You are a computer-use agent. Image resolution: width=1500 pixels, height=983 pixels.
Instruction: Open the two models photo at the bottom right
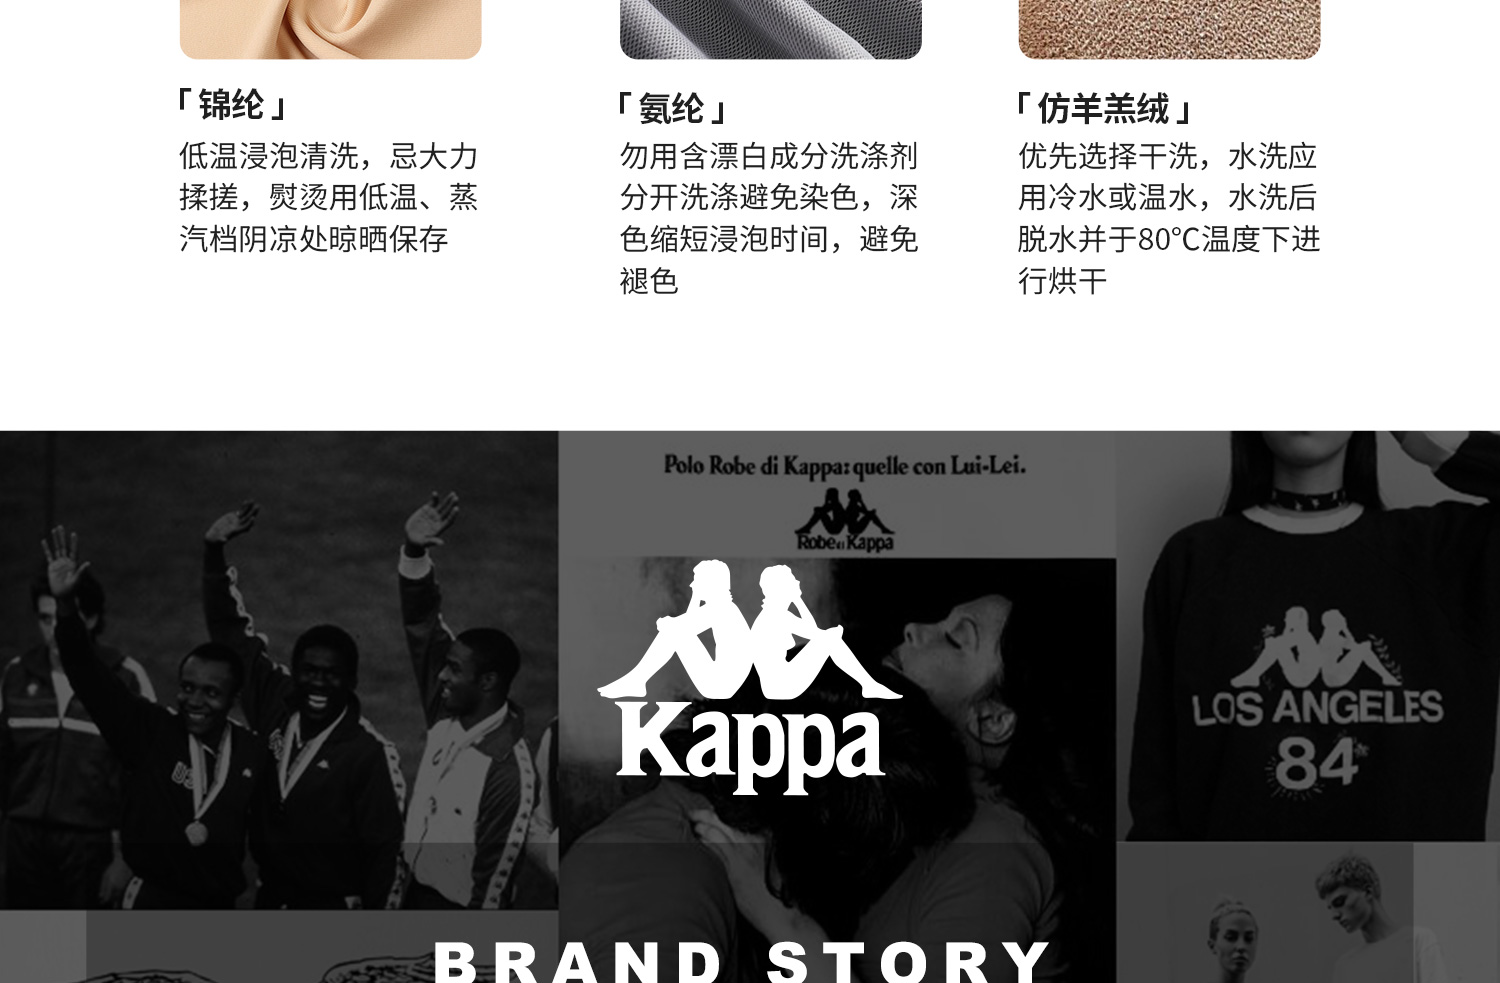pos(1308,912)
